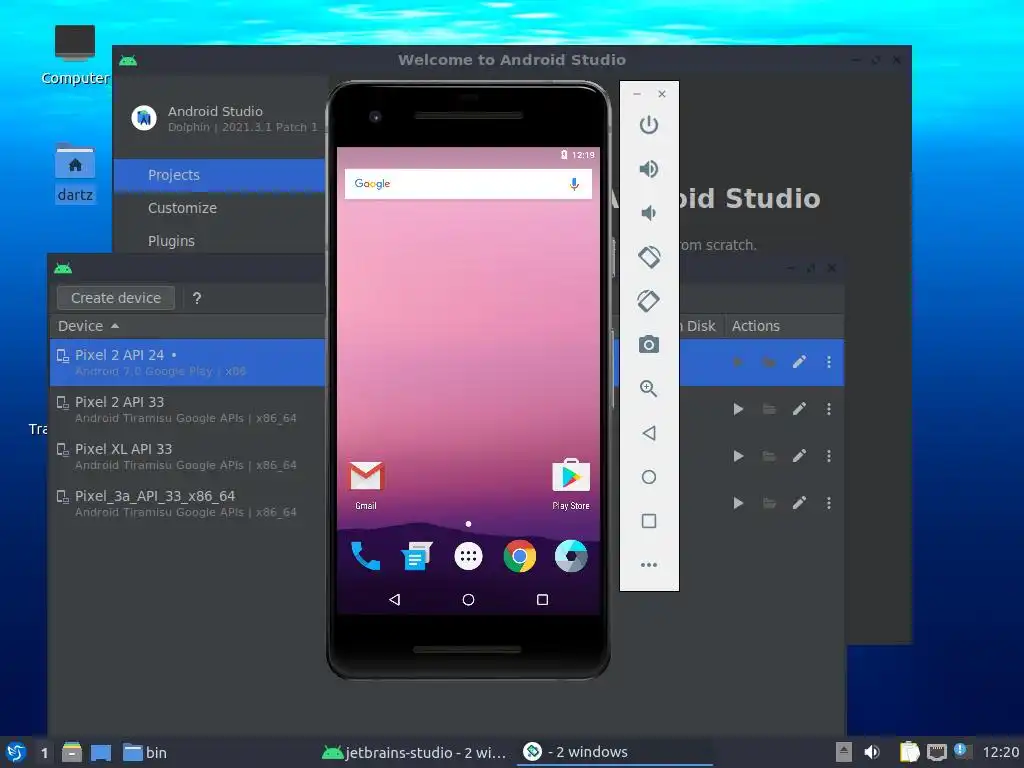Click the taskbar clock showing 12:20
This screenshot has width=1024, height=768.
coord(1000,752)
